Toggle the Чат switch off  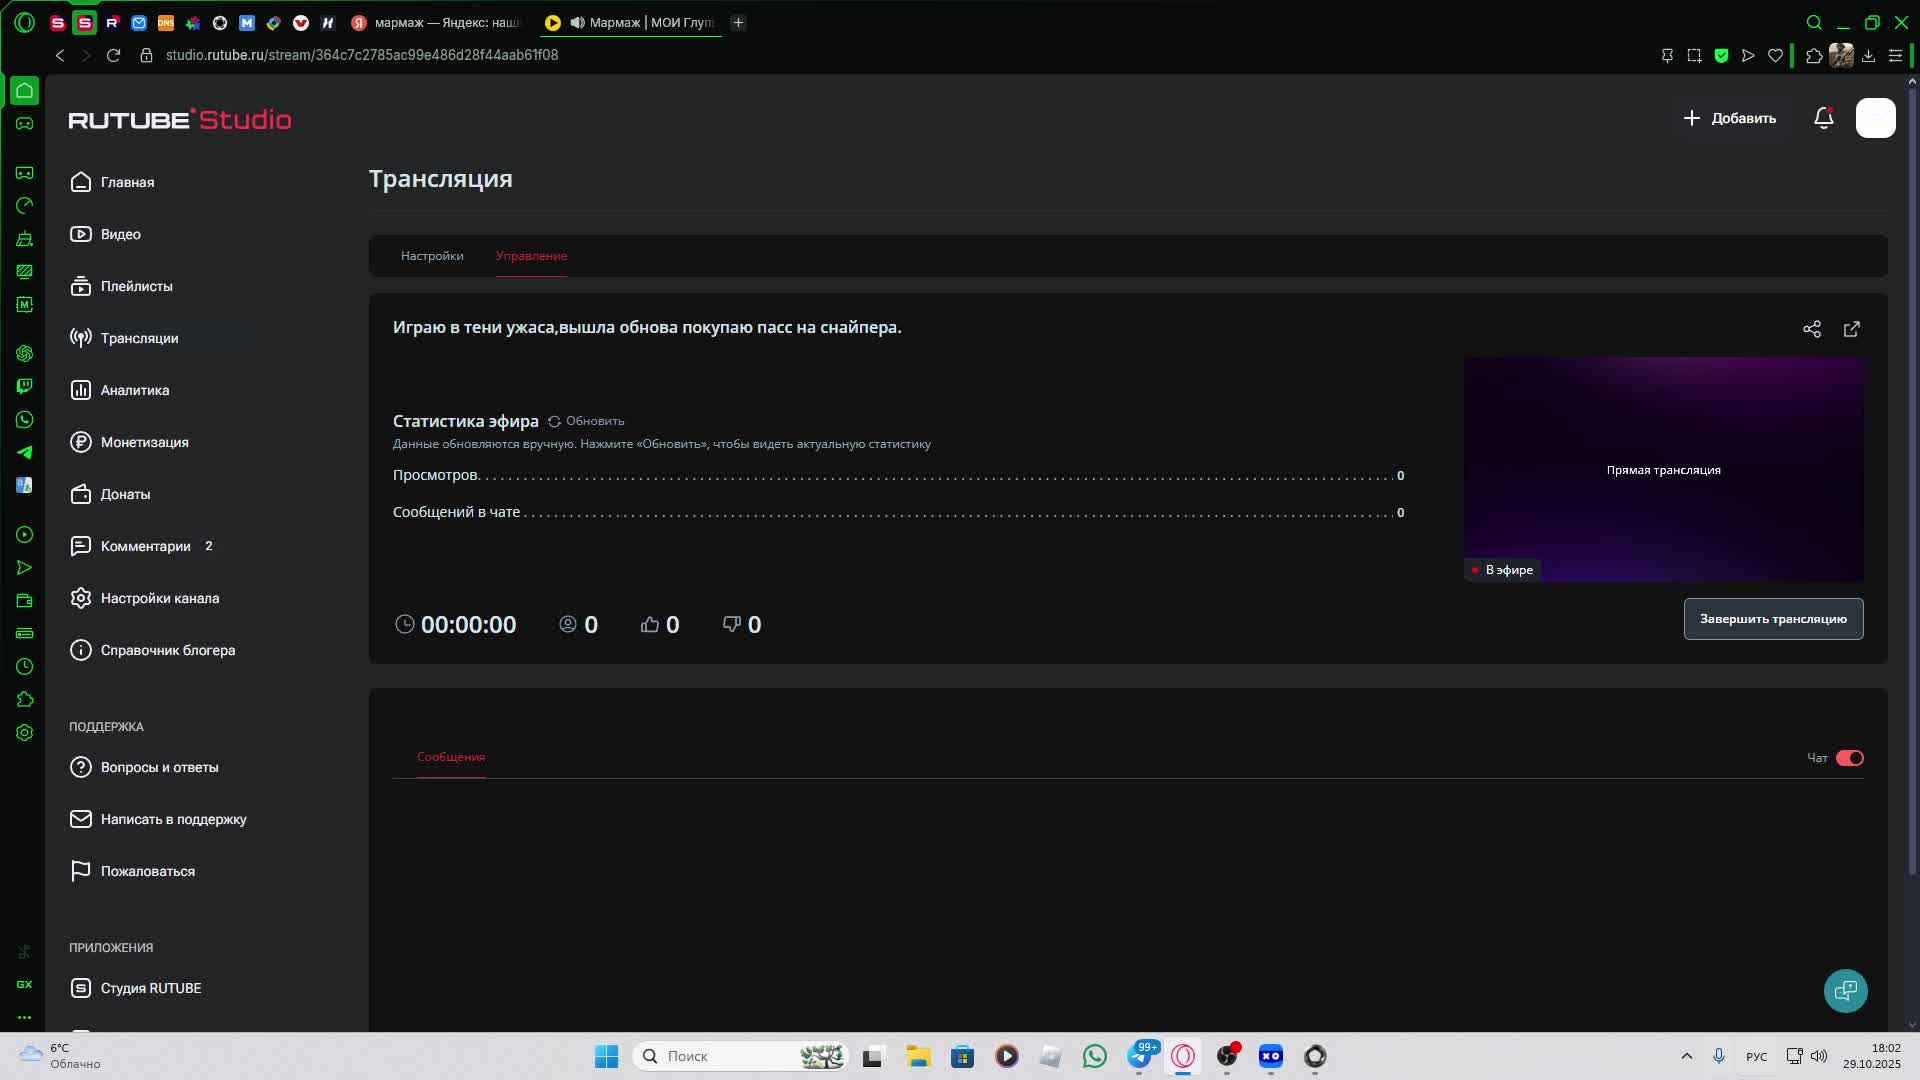coord(1849,758)
